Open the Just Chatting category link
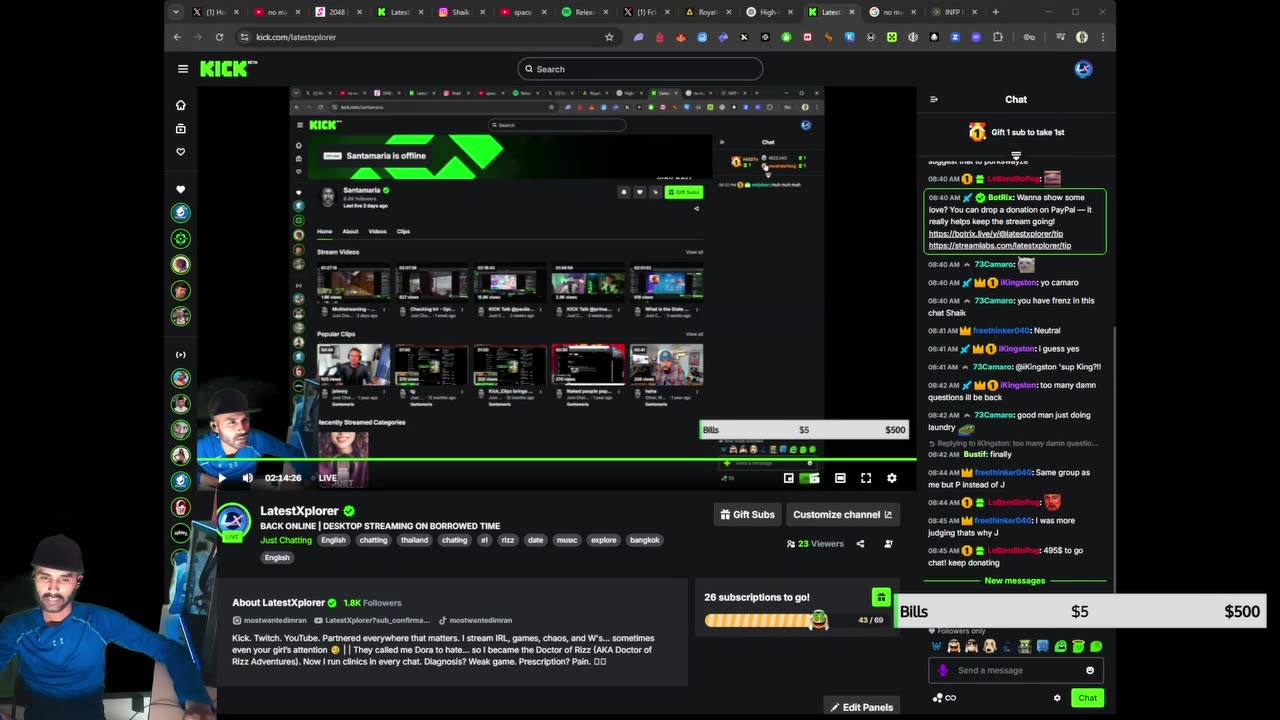The width and height of the screenshot is (1280, 720). point(286,540)
